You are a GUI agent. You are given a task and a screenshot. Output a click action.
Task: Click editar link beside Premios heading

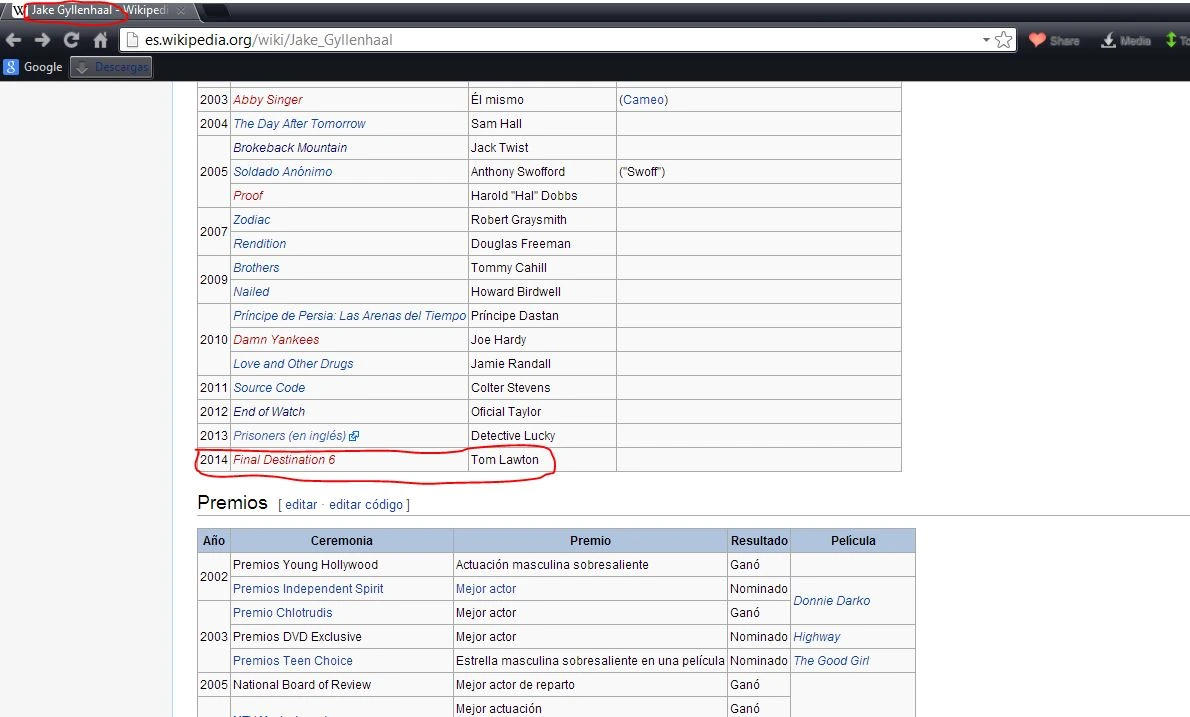(x=301, y=505)
